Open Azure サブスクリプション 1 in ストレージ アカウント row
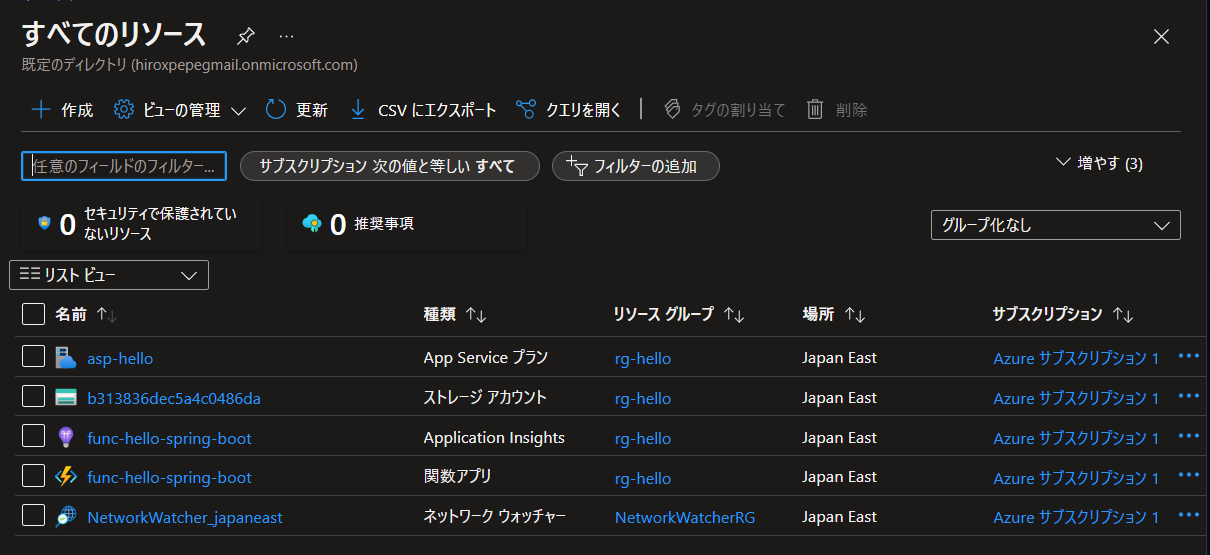This screenshot has height=555, width=1210. [x=1076, y=398]
